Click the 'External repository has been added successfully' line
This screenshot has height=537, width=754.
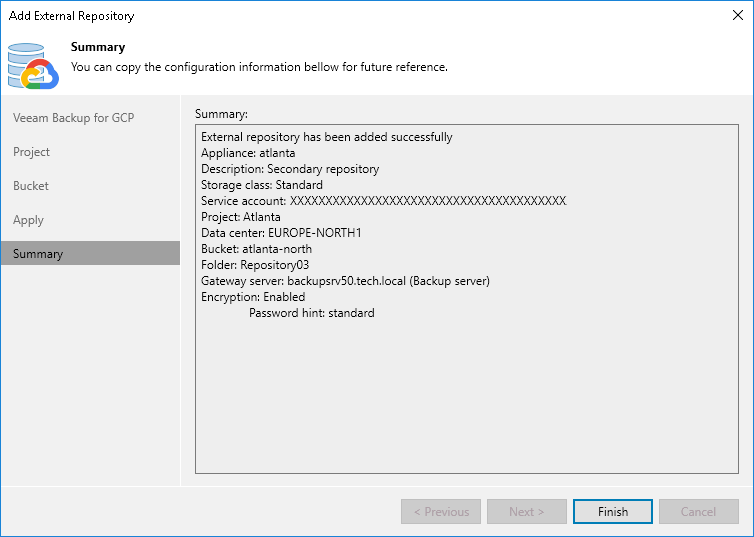[327, 137]
